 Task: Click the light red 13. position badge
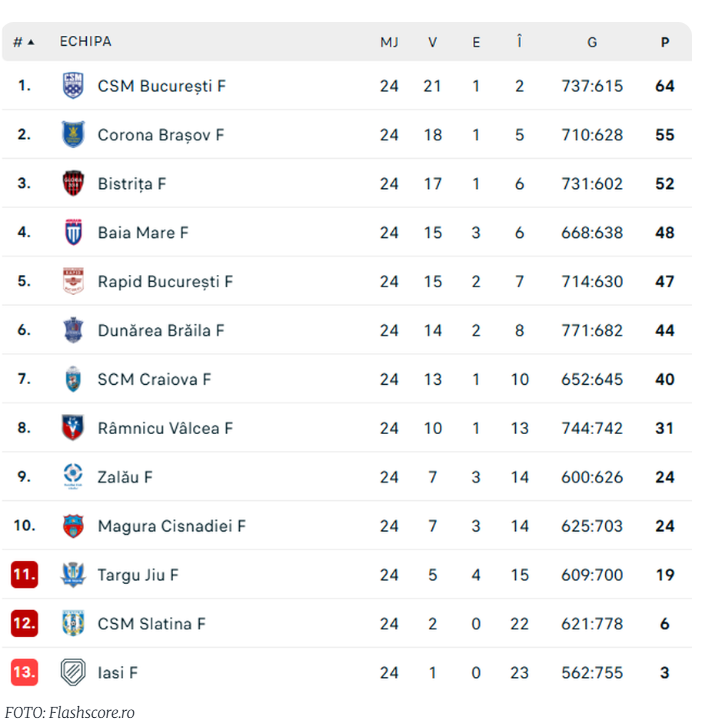24,672
